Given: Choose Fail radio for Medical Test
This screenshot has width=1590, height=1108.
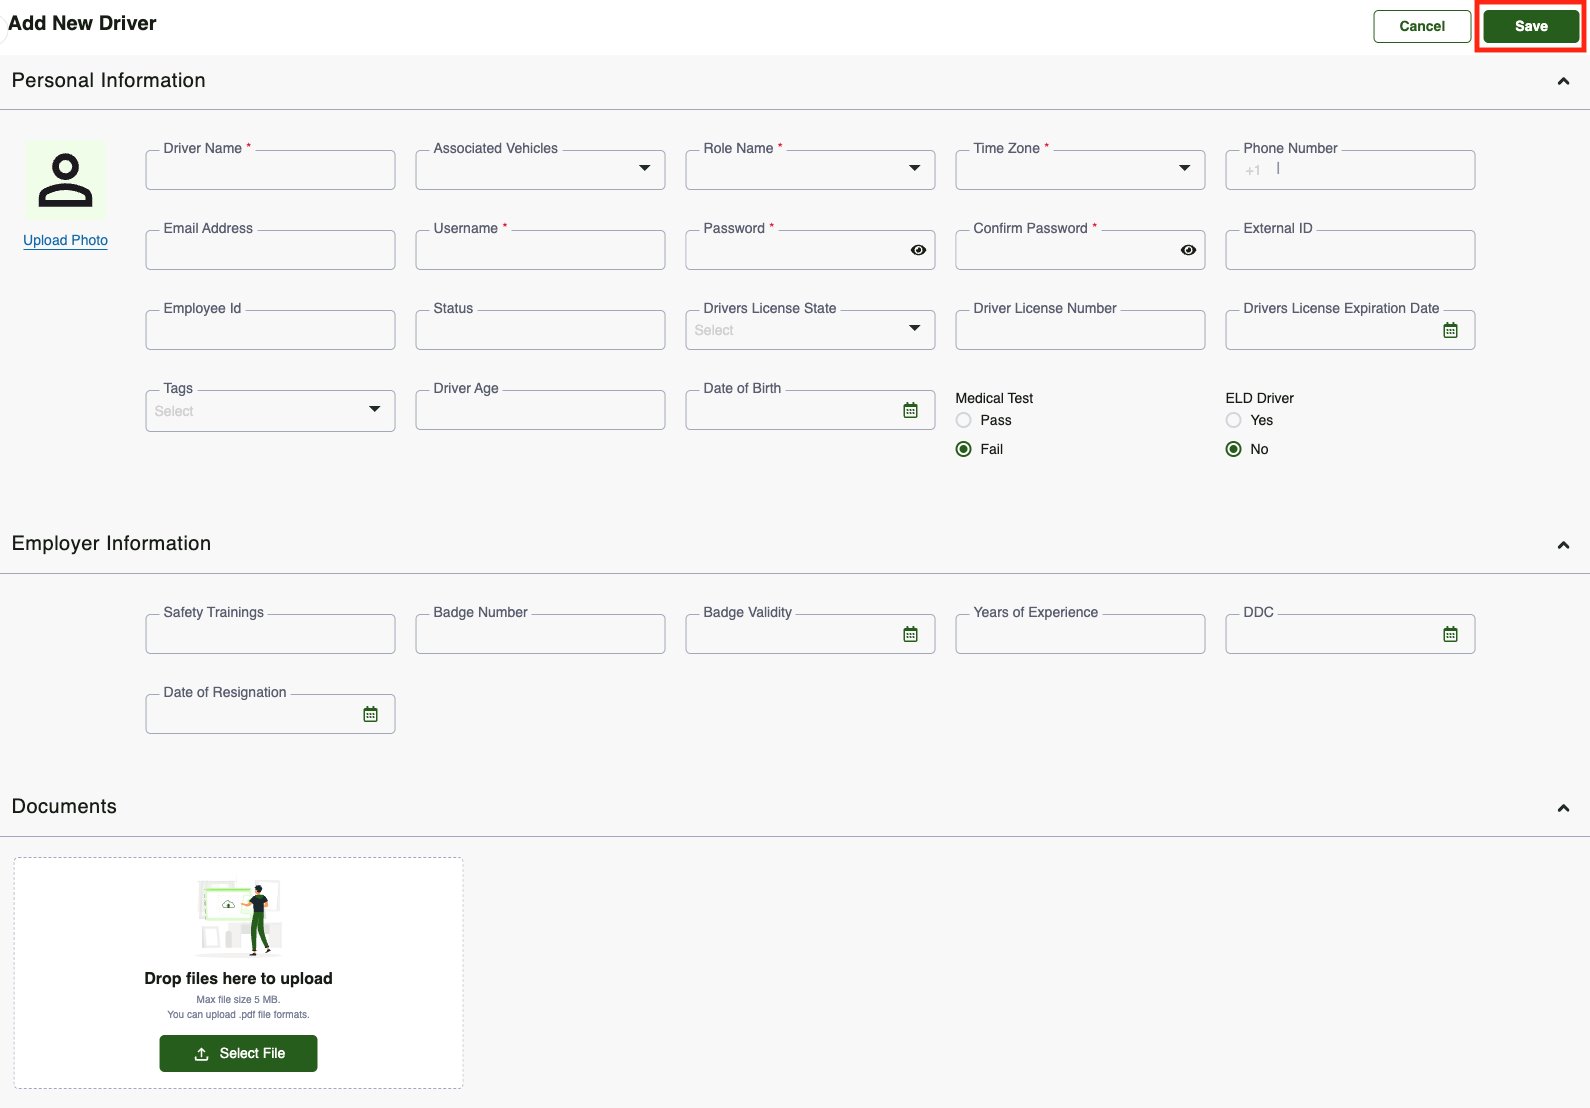Looking at the screenshot, I should click(x=964, y=449).
